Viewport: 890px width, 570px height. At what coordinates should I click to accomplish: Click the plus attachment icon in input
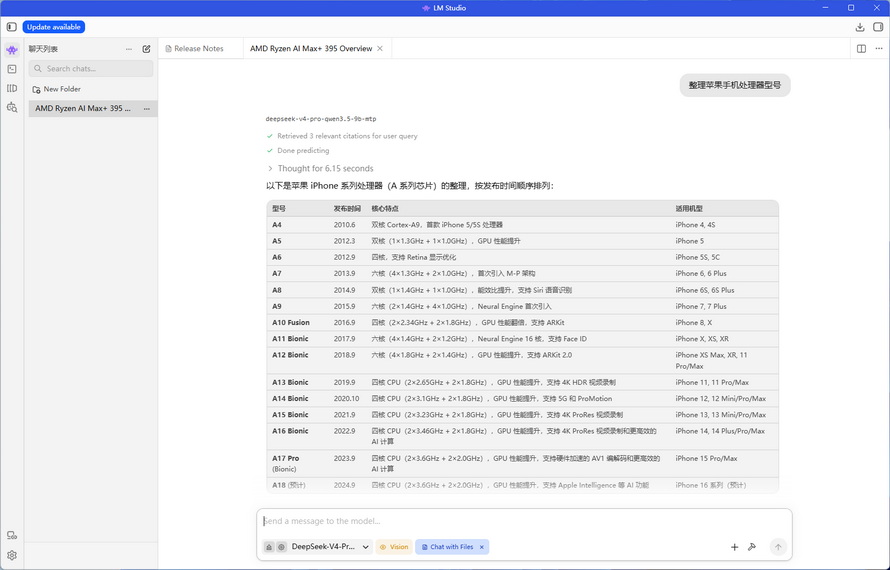[x=734, y=547]
